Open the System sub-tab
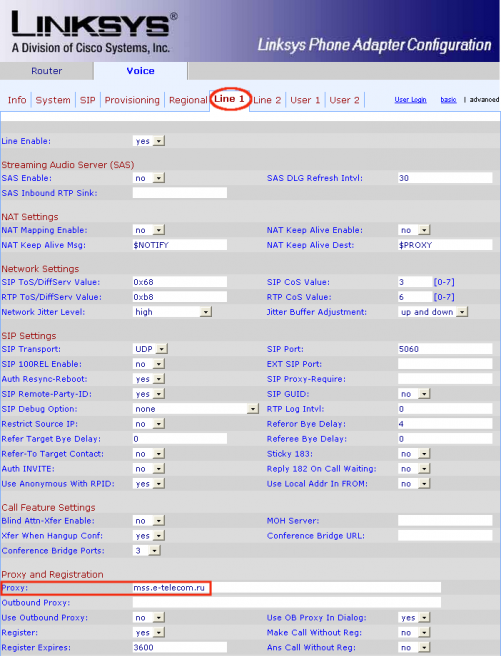 (x=53, y=100)
